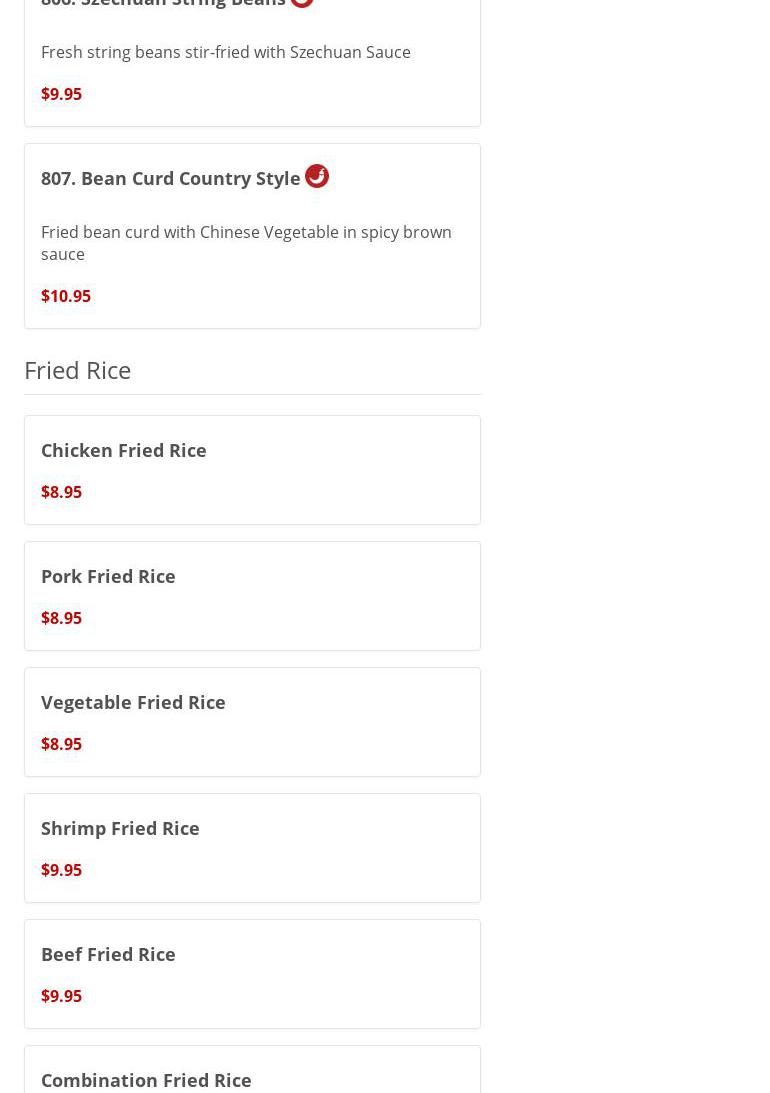Click the $10.95 price for Bean Curd

click(66, 296)
